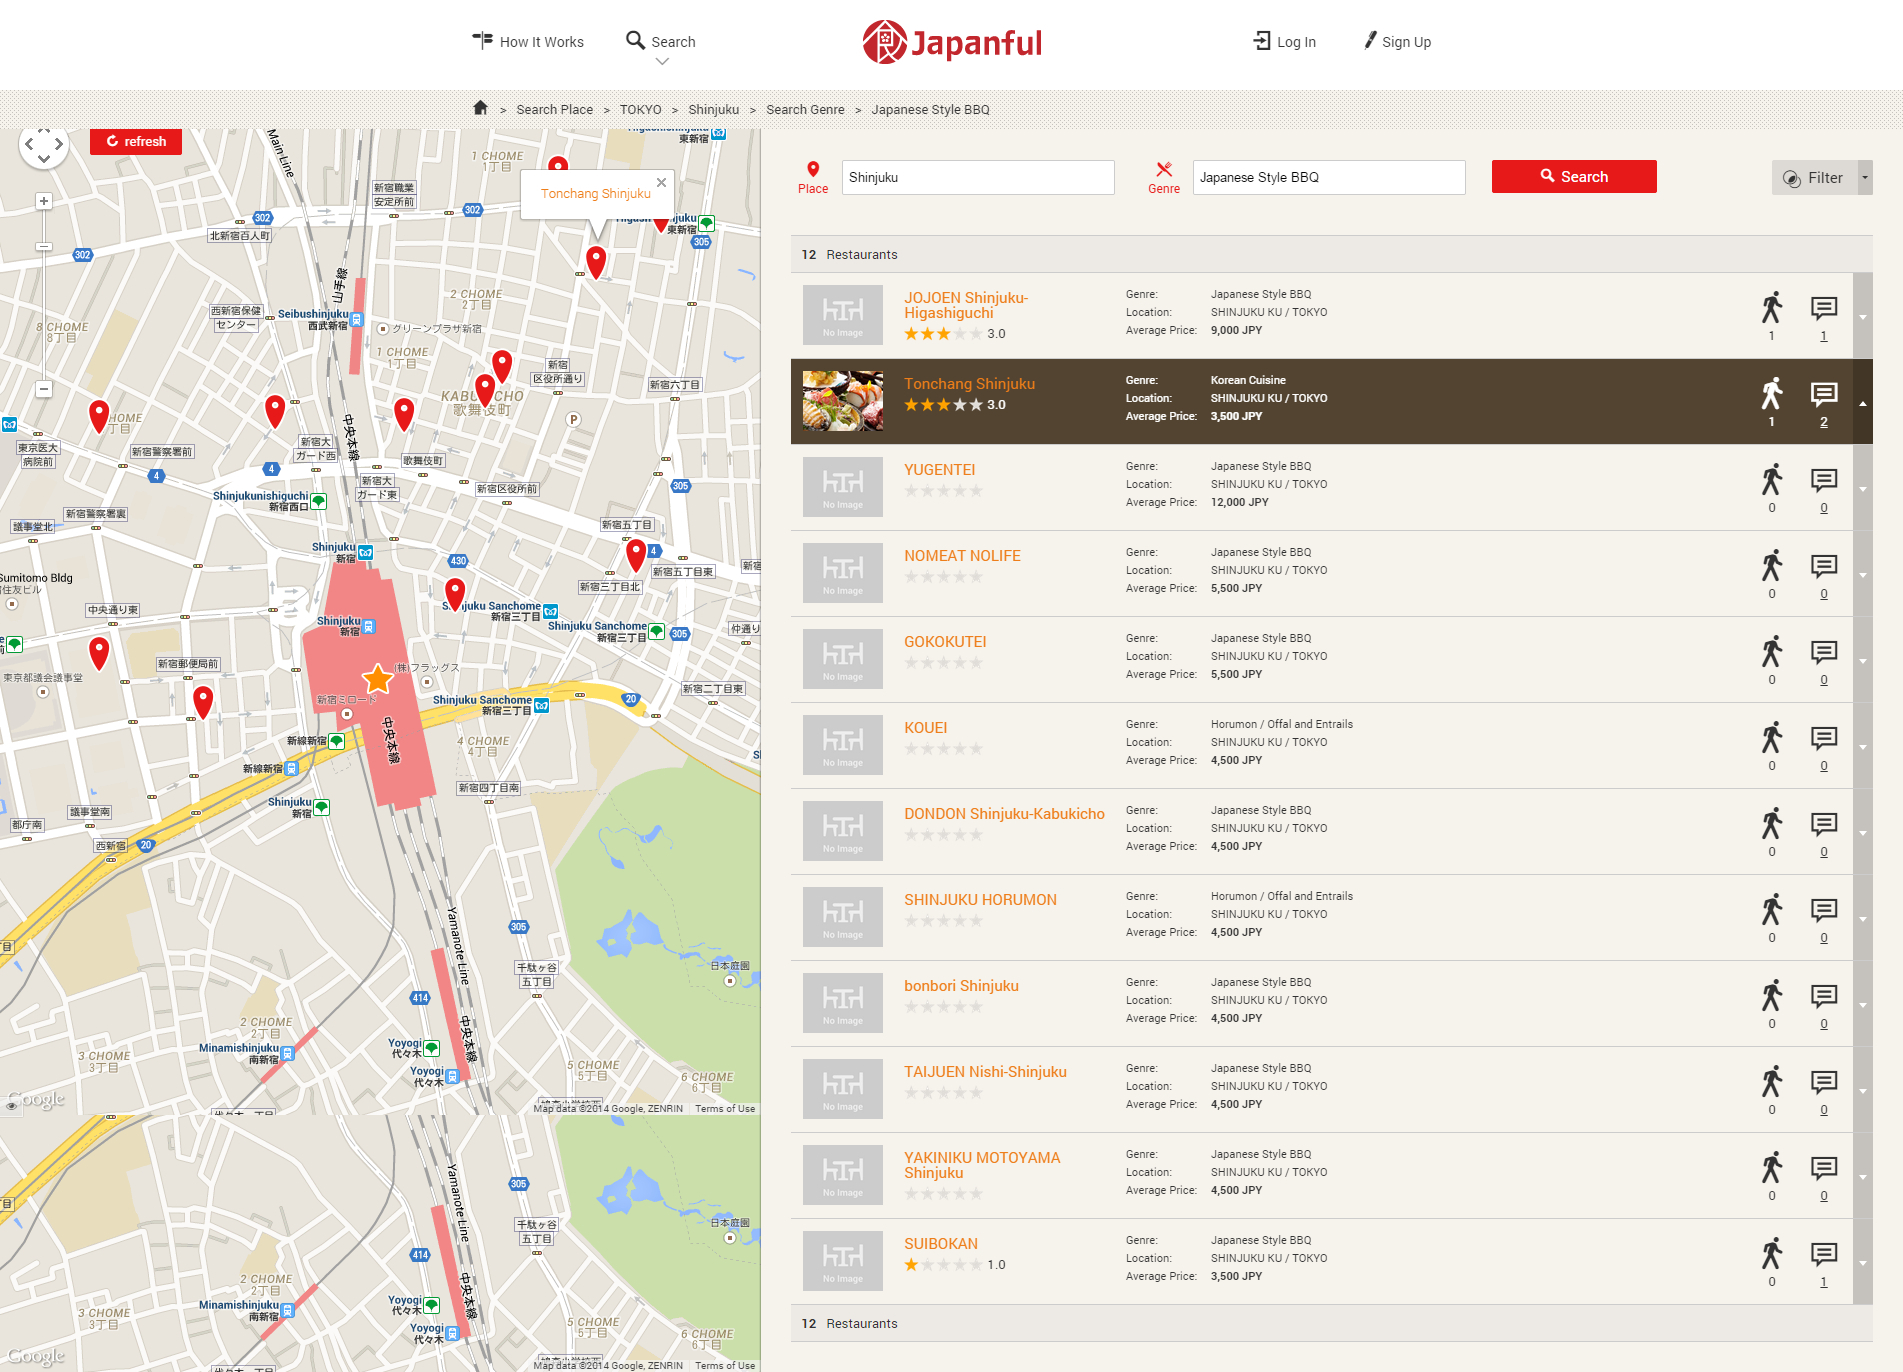Click comment icon for YUGENTEI

tap(1824, 479)
